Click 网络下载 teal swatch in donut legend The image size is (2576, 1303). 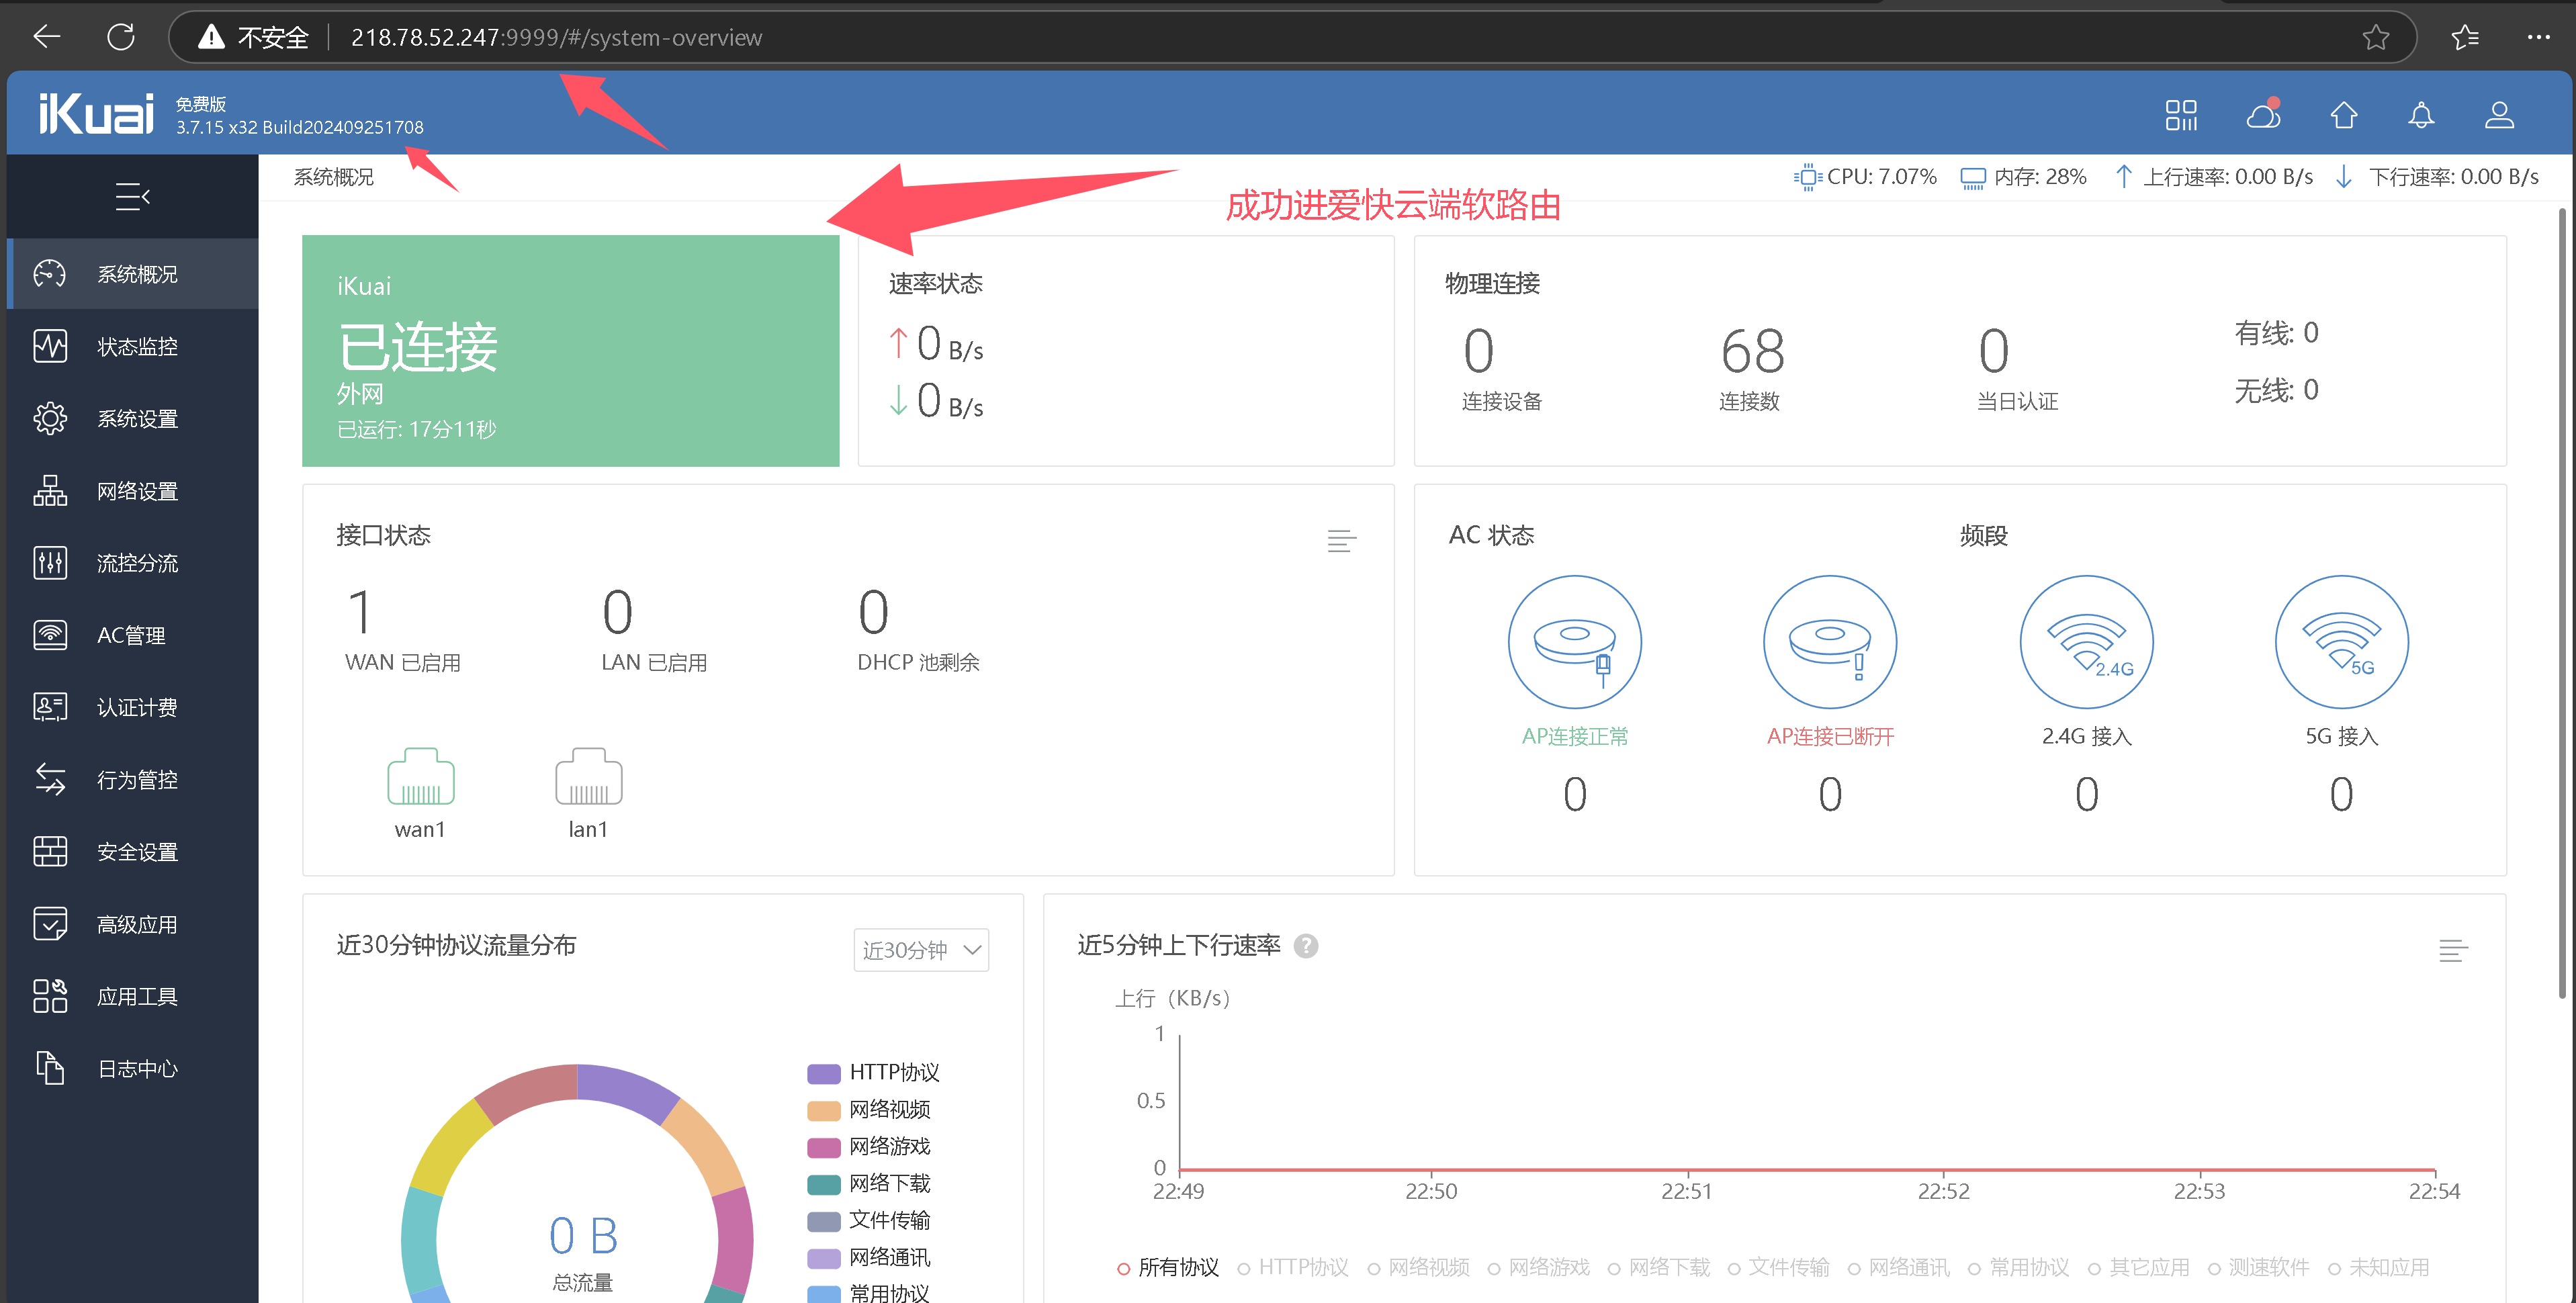point(823,1184)
